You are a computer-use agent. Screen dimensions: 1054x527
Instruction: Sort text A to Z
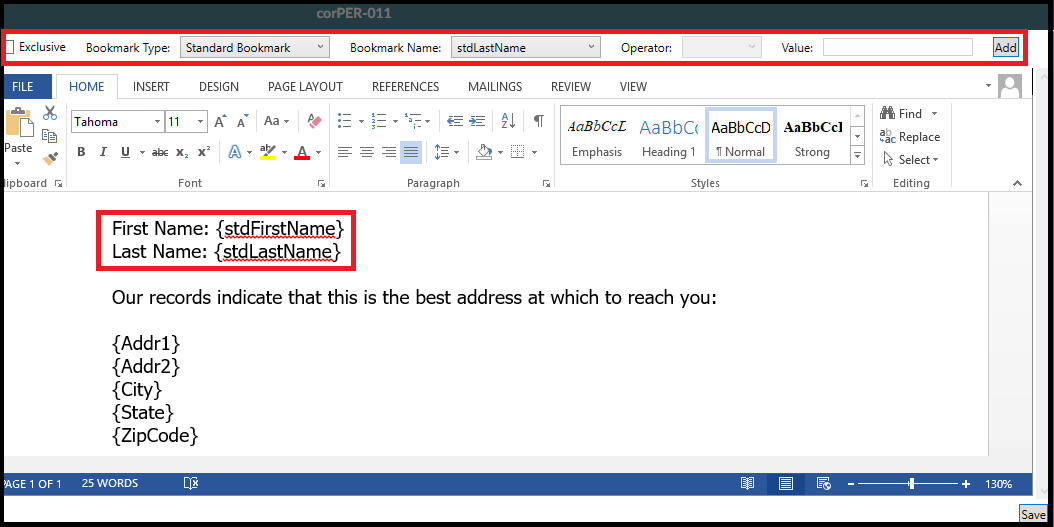[509, 121]
